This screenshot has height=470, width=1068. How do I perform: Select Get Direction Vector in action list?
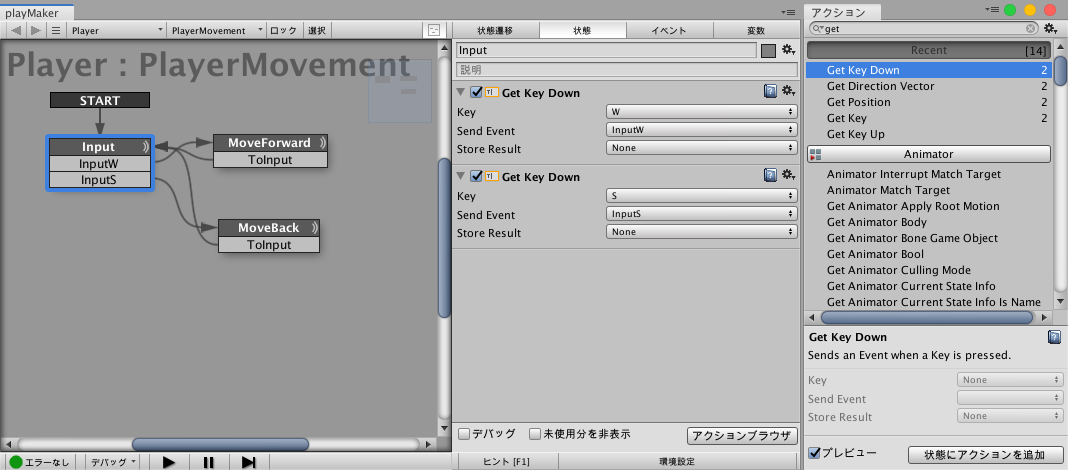click(x=880, y=86)
